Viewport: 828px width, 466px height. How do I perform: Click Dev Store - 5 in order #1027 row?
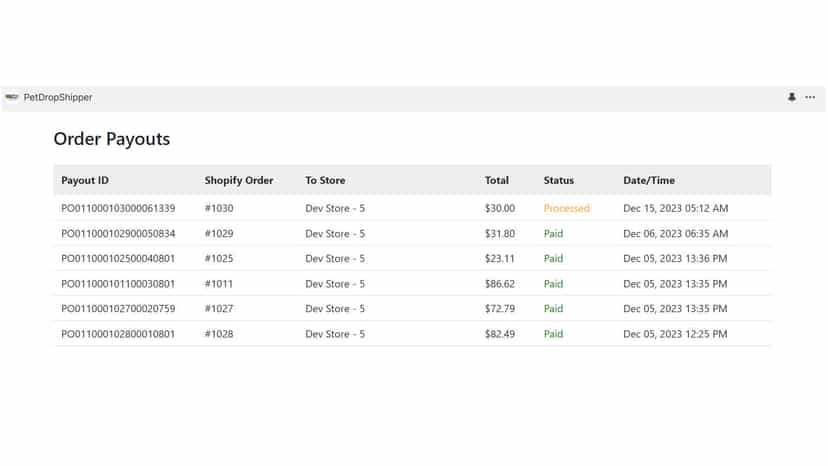[x=335, y=309]
